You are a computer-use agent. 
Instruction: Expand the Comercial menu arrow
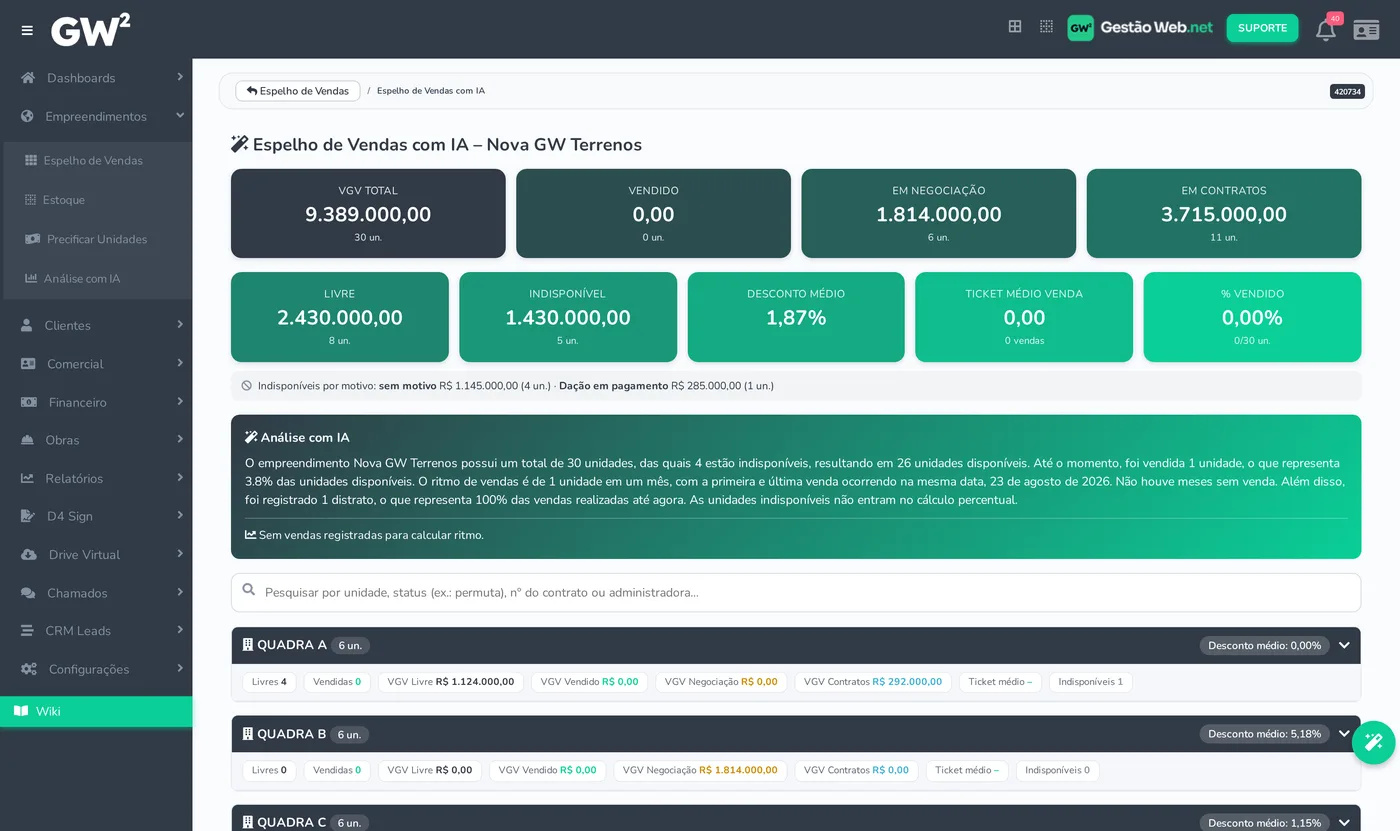[180, 363]
